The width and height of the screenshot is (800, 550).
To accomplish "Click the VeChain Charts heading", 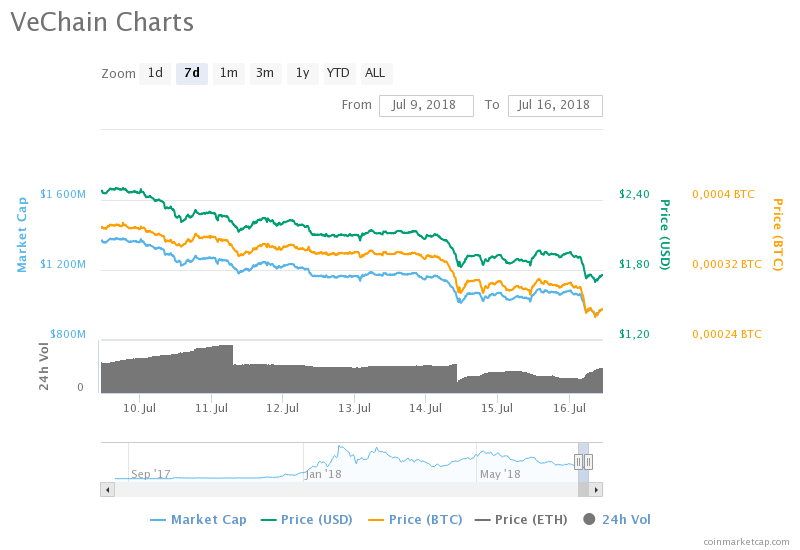I will pyautogui.click(x=102, y=22).
